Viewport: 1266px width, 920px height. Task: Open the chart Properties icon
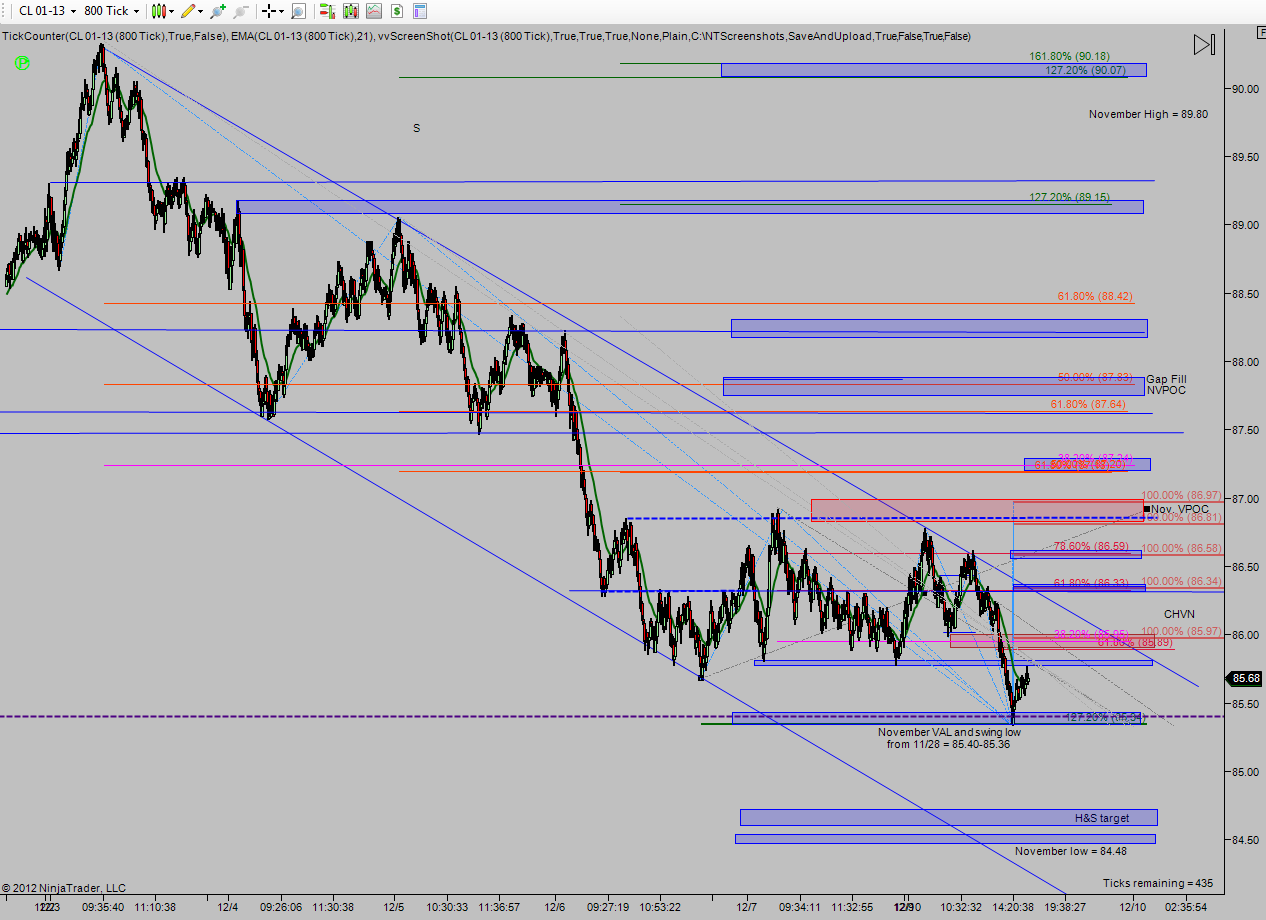pyautogui.click(x=420, y=11)
